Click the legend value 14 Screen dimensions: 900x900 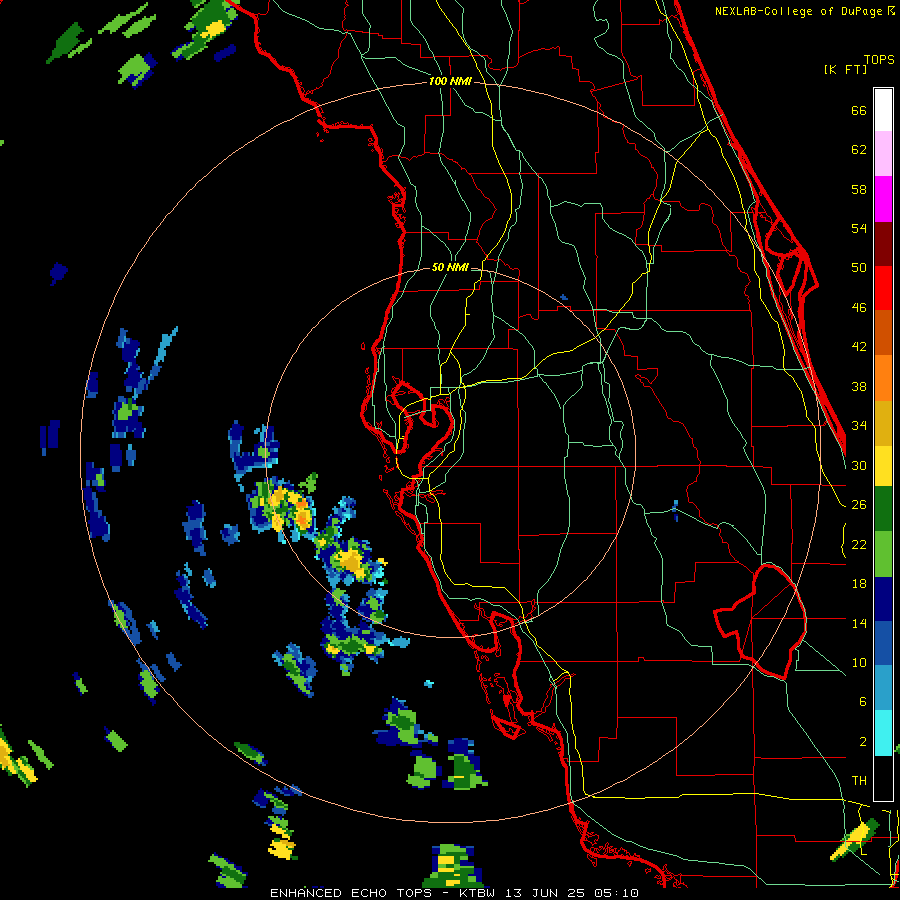click(859, 623)
